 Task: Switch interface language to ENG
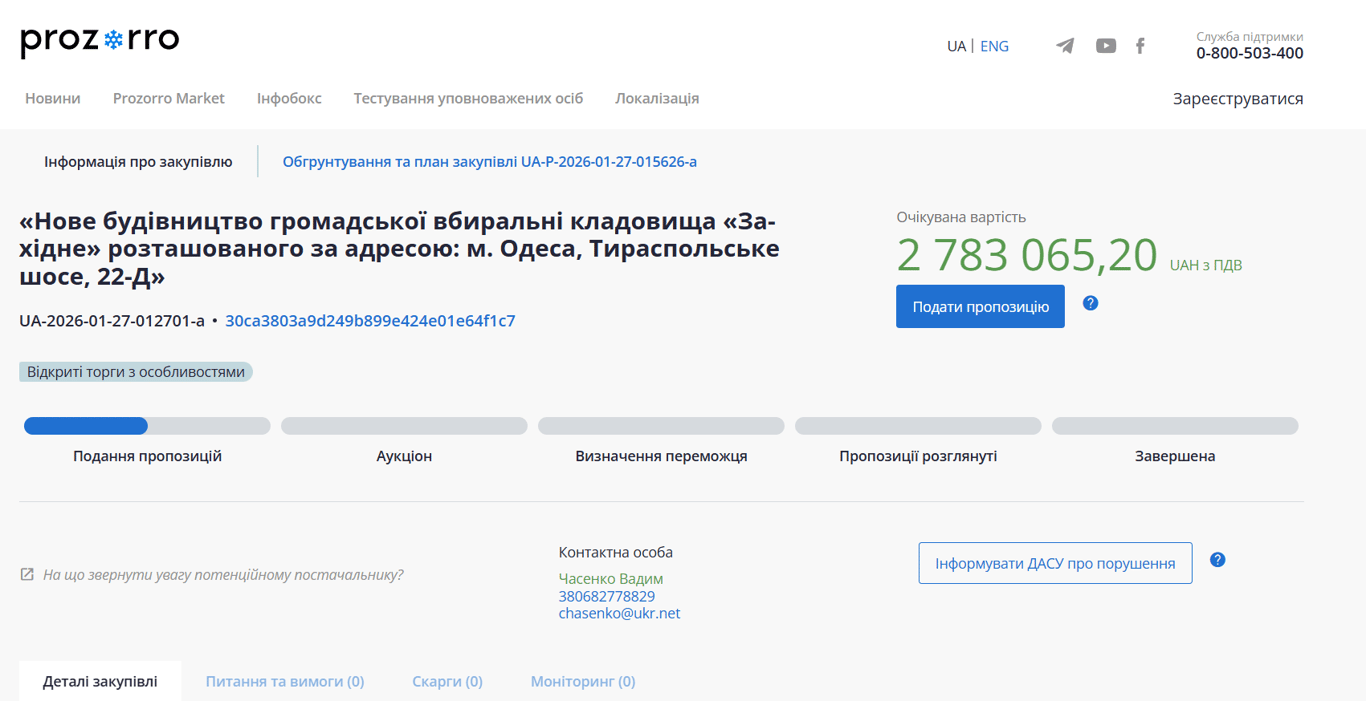(994, 45)
